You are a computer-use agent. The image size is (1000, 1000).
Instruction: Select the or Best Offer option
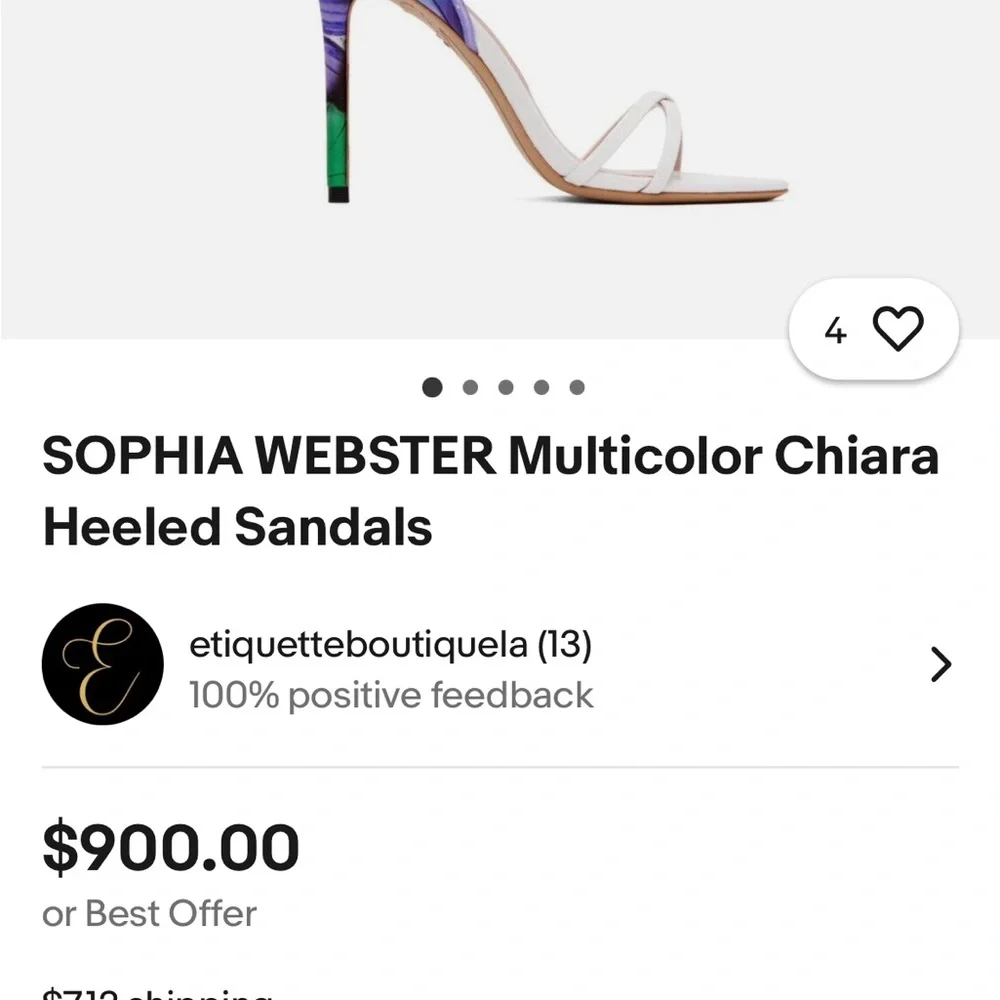tap(147, 912)
